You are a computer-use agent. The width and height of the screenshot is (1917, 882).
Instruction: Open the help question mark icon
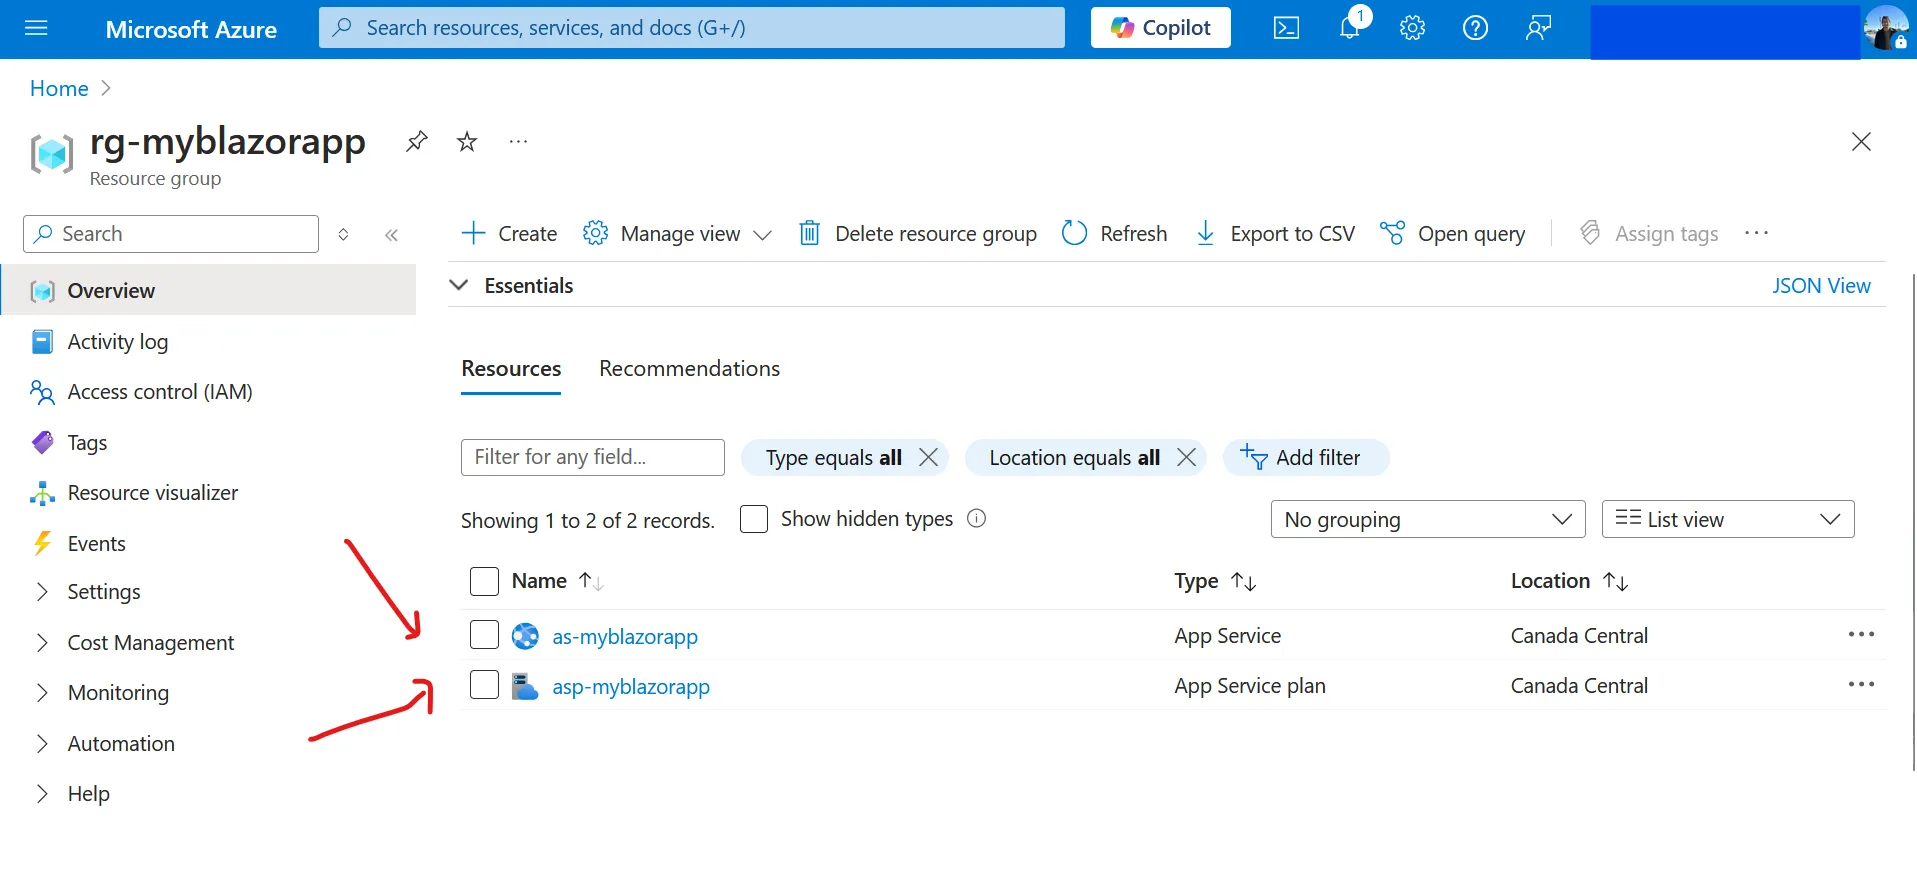click(x=1475, y=28)
